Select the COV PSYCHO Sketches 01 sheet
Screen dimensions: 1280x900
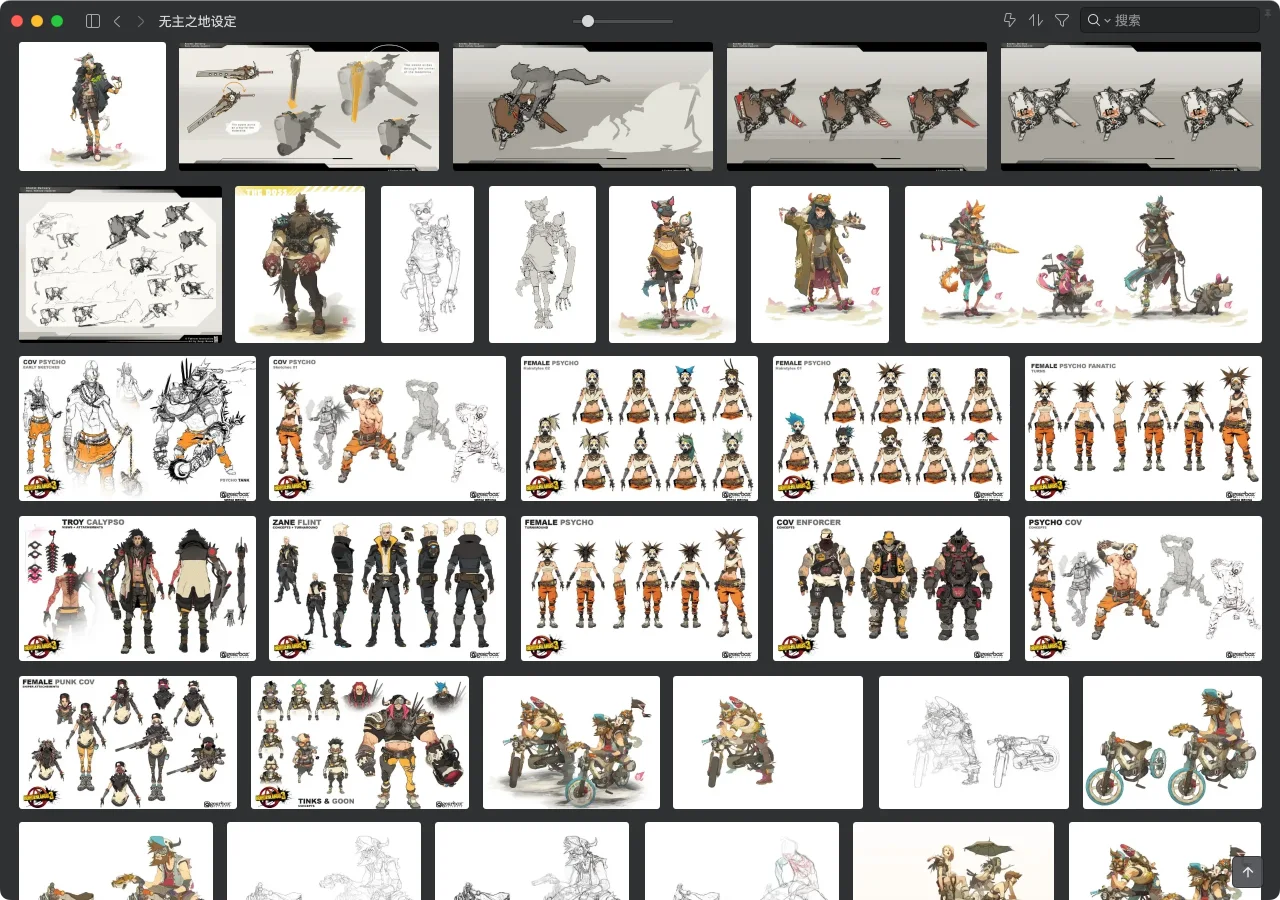click(387, 428)
